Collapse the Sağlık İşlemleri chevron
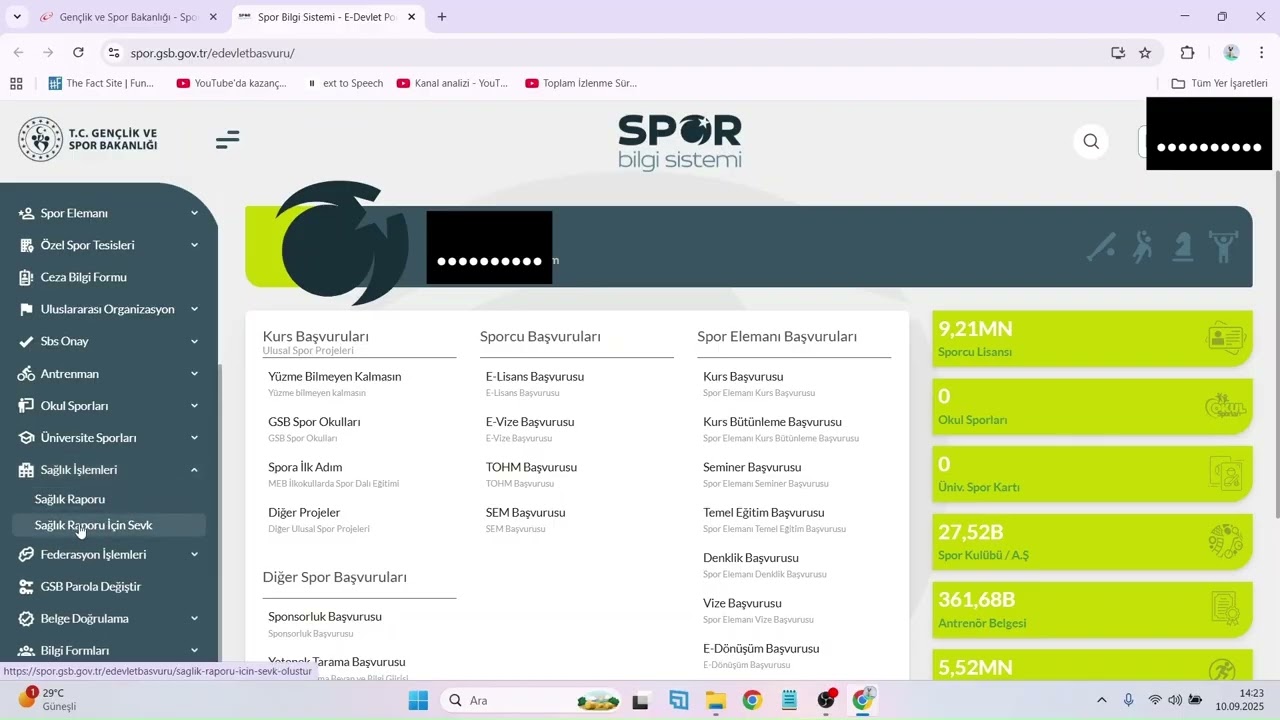Image resolution: width=1280 pixels, height=720 pixels. point(194,470)
